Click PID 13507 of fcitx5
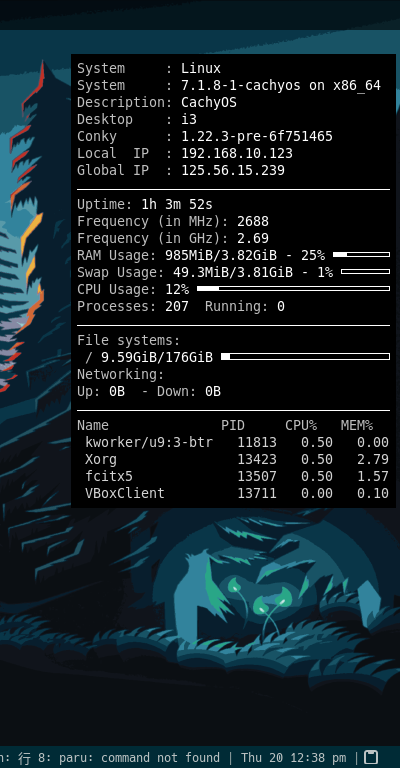 (x=257, y=476)
